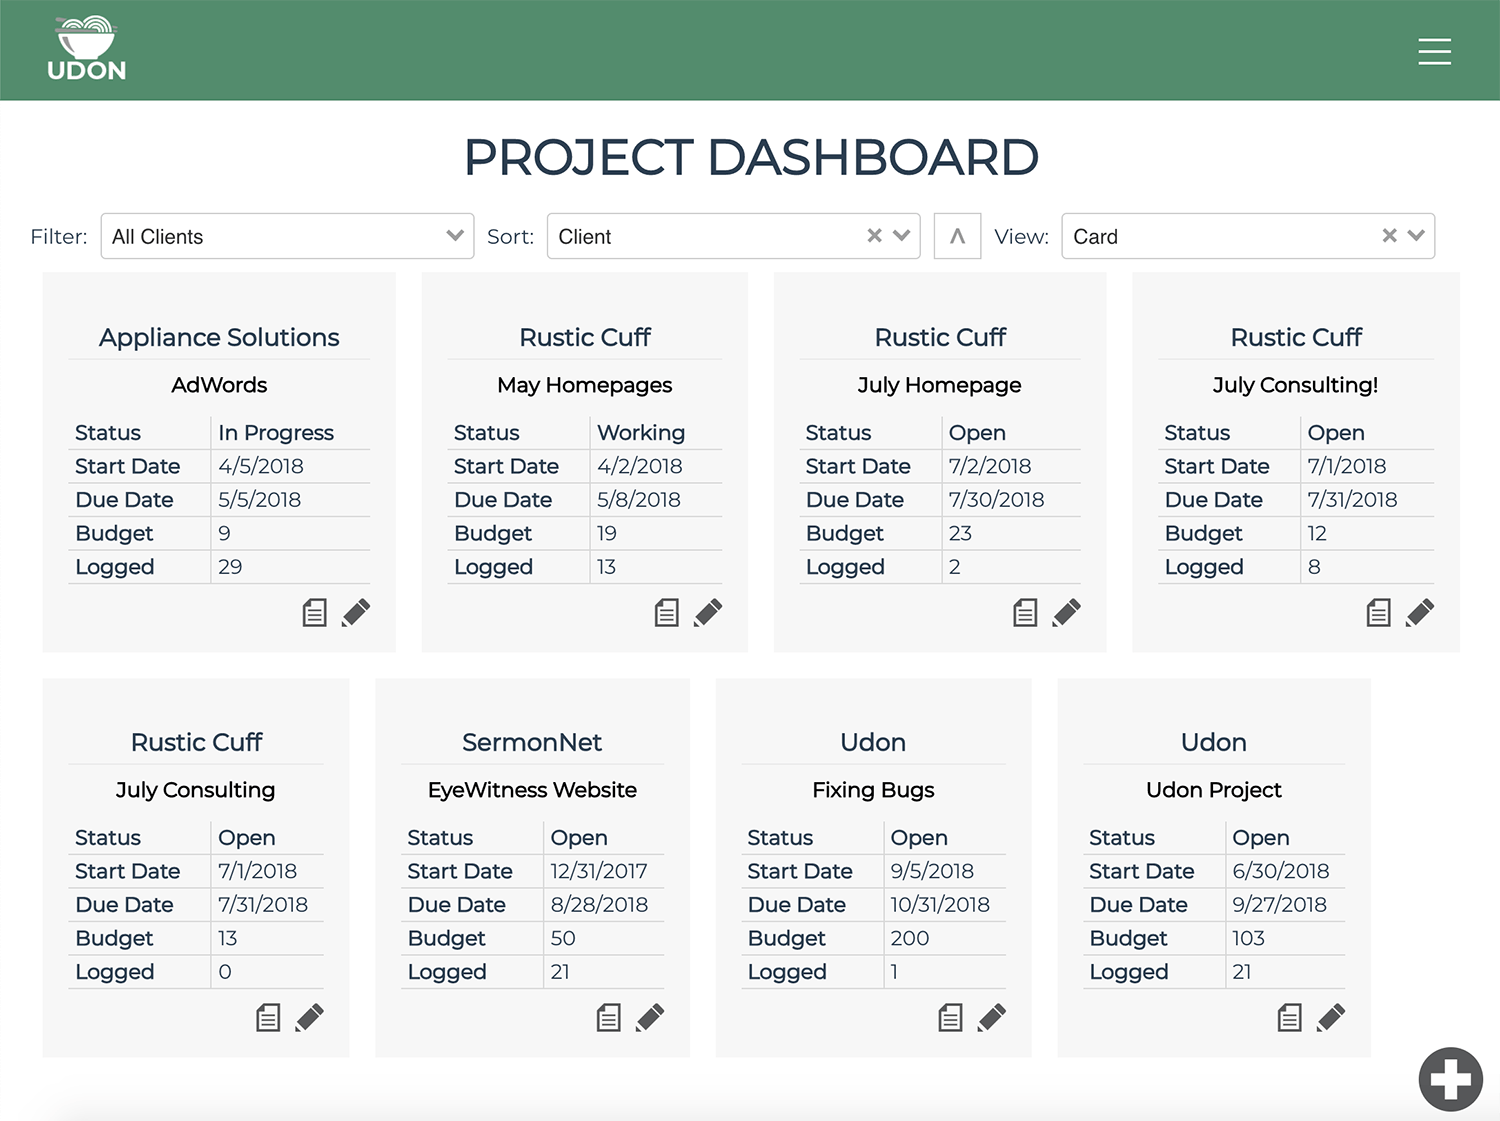Click the 8/28/2018 due date
1500x1121 pixels.
(600, 905)
